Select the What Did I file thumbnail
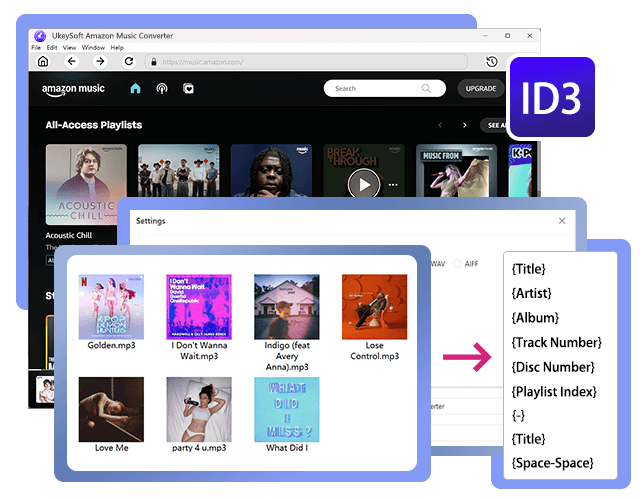Viewport: 640px width, 500px height. click(287, 409)
